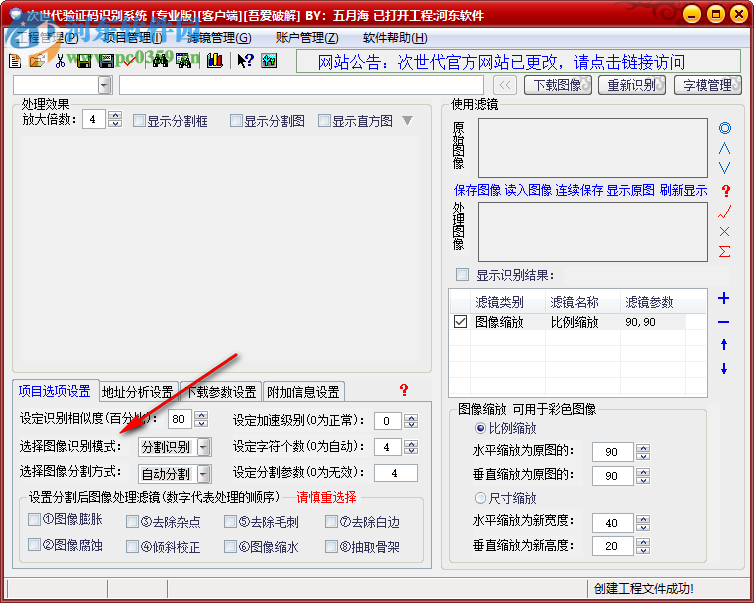Click the red check mark icon beside processed image
The width and height of the screenshot is (754, 603).
coord(725,211)
